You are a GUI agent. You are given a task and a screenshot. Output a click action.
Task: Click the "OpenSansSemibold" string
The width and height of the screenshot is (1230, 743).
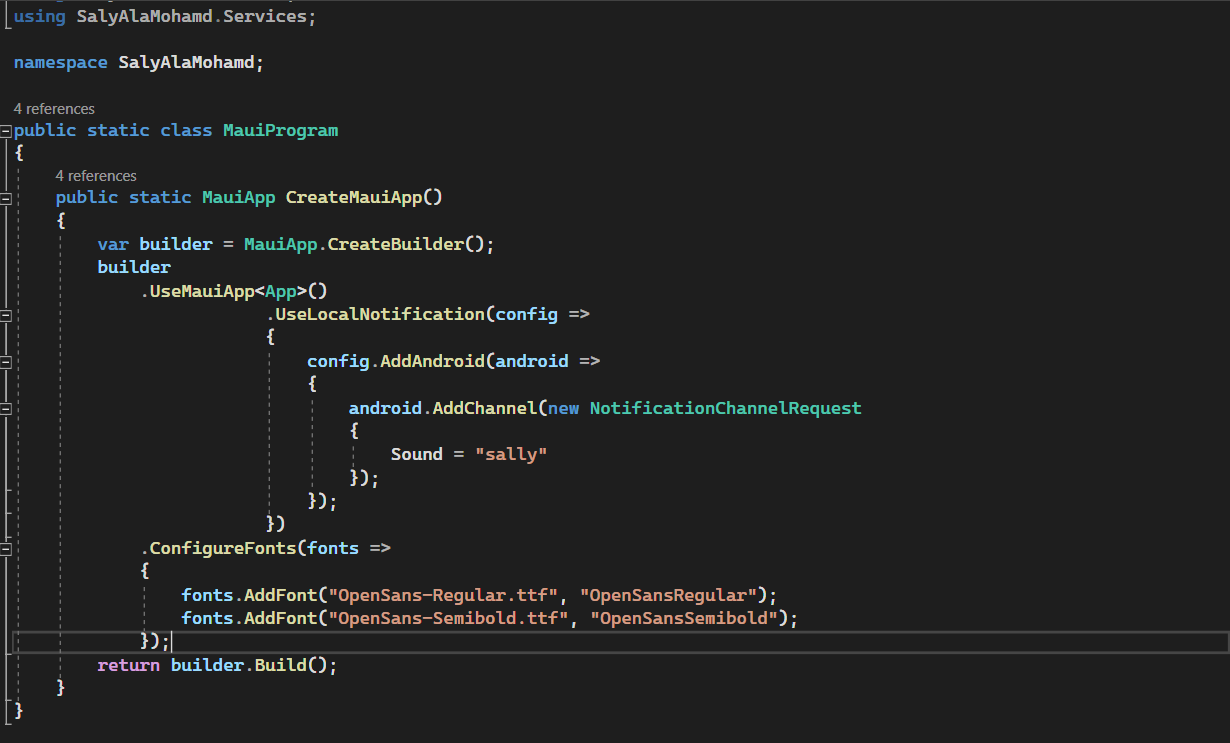click(x=684, y=618)
